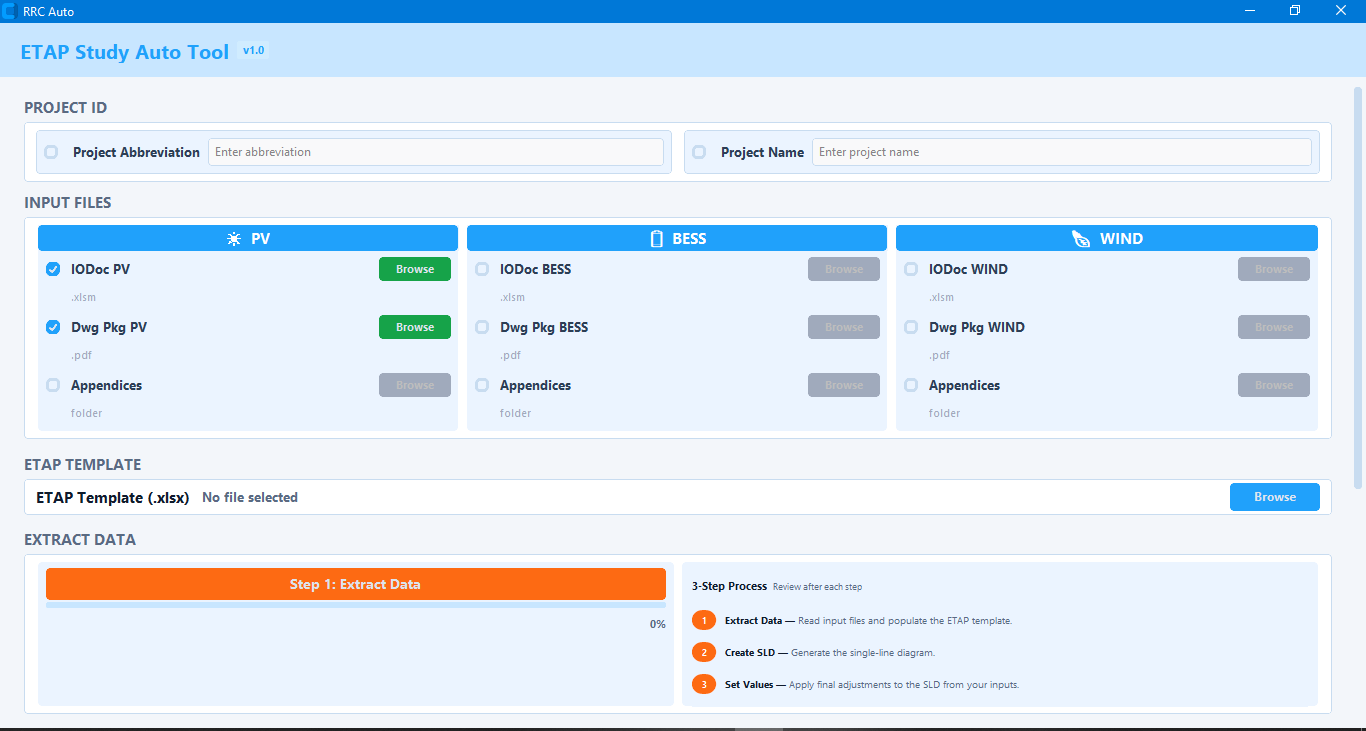Enable the Dwg Pkg WIND checkbox

click(x=911, y=327)
